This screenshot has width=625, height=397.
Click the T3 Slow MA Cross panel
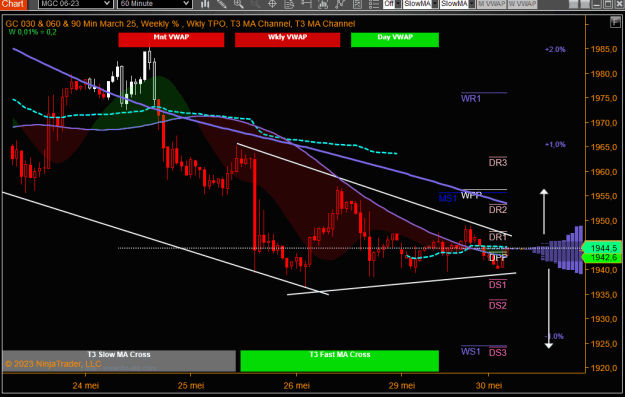pyautogui.click(x=119, y=360)
